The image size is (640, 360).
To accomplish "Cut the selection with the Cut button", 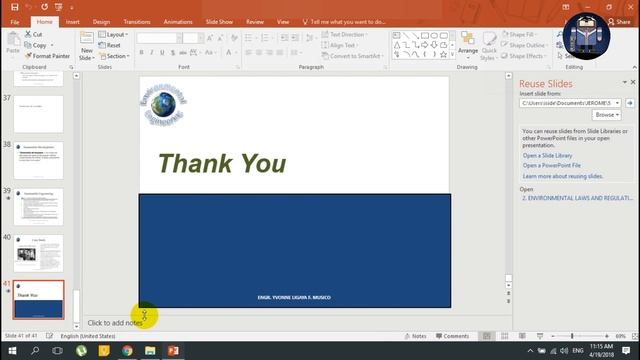I will click(x=33, y=34).
